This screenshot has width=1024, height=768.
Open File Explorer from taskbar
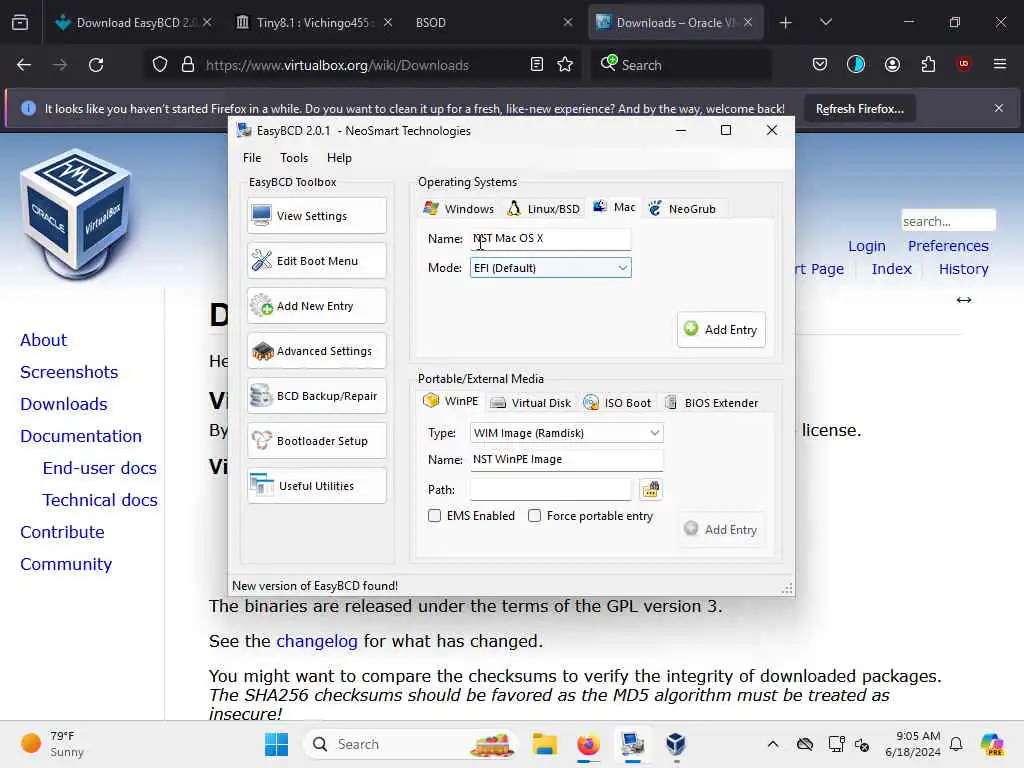pyautogui.click(x=544, y=744)
